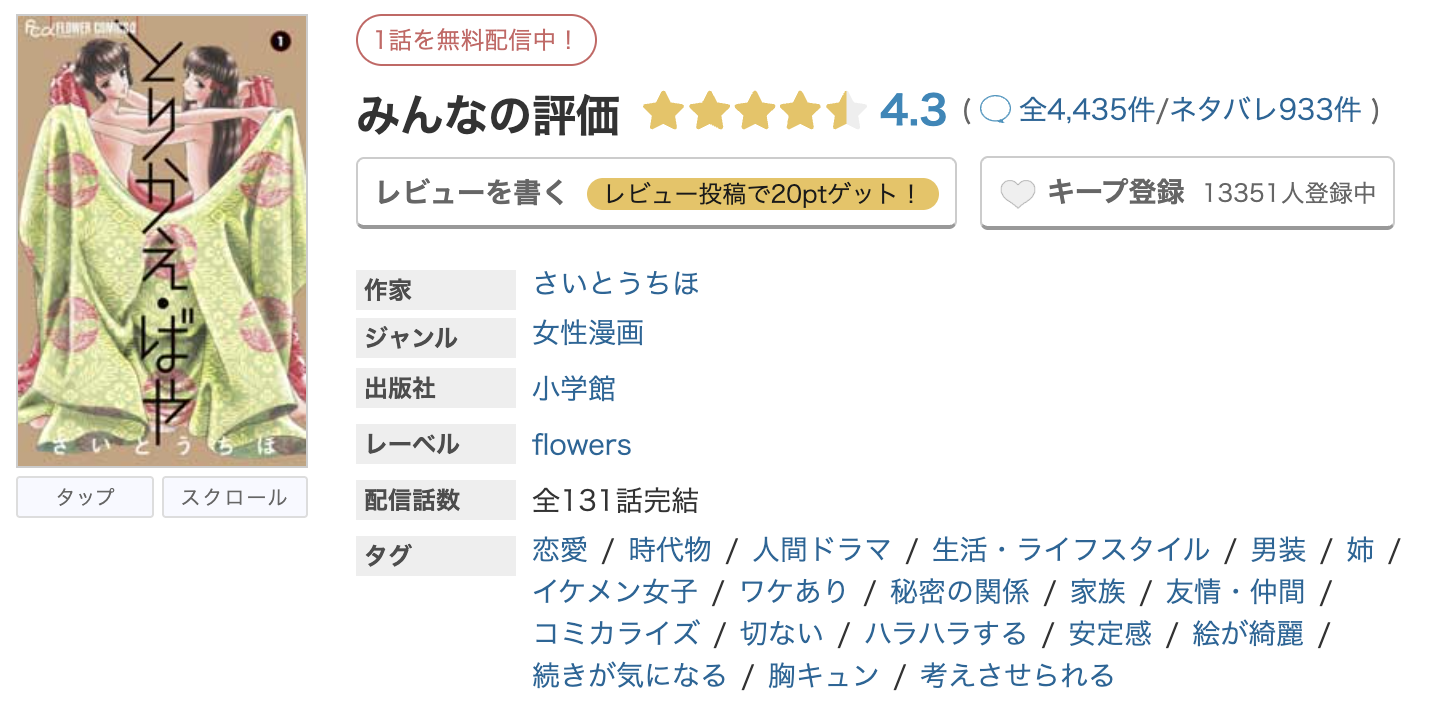1448x718 pixels.
Task: Select the タップ reading mode
Action: pos(84,496)
